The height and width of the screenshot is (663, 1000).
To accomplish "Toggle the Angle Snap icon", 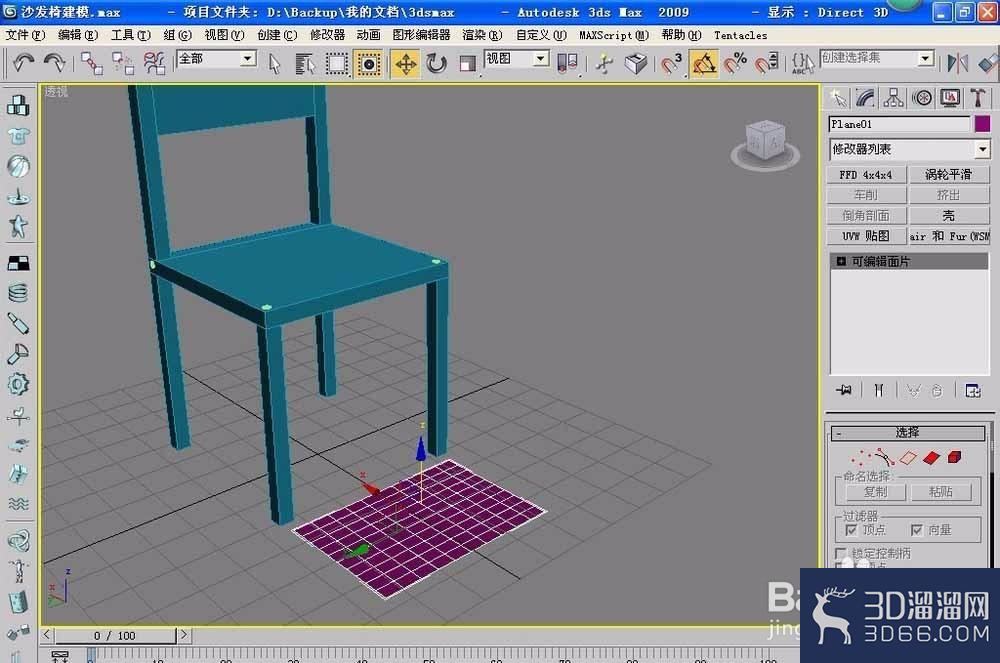I will (704, 64).
